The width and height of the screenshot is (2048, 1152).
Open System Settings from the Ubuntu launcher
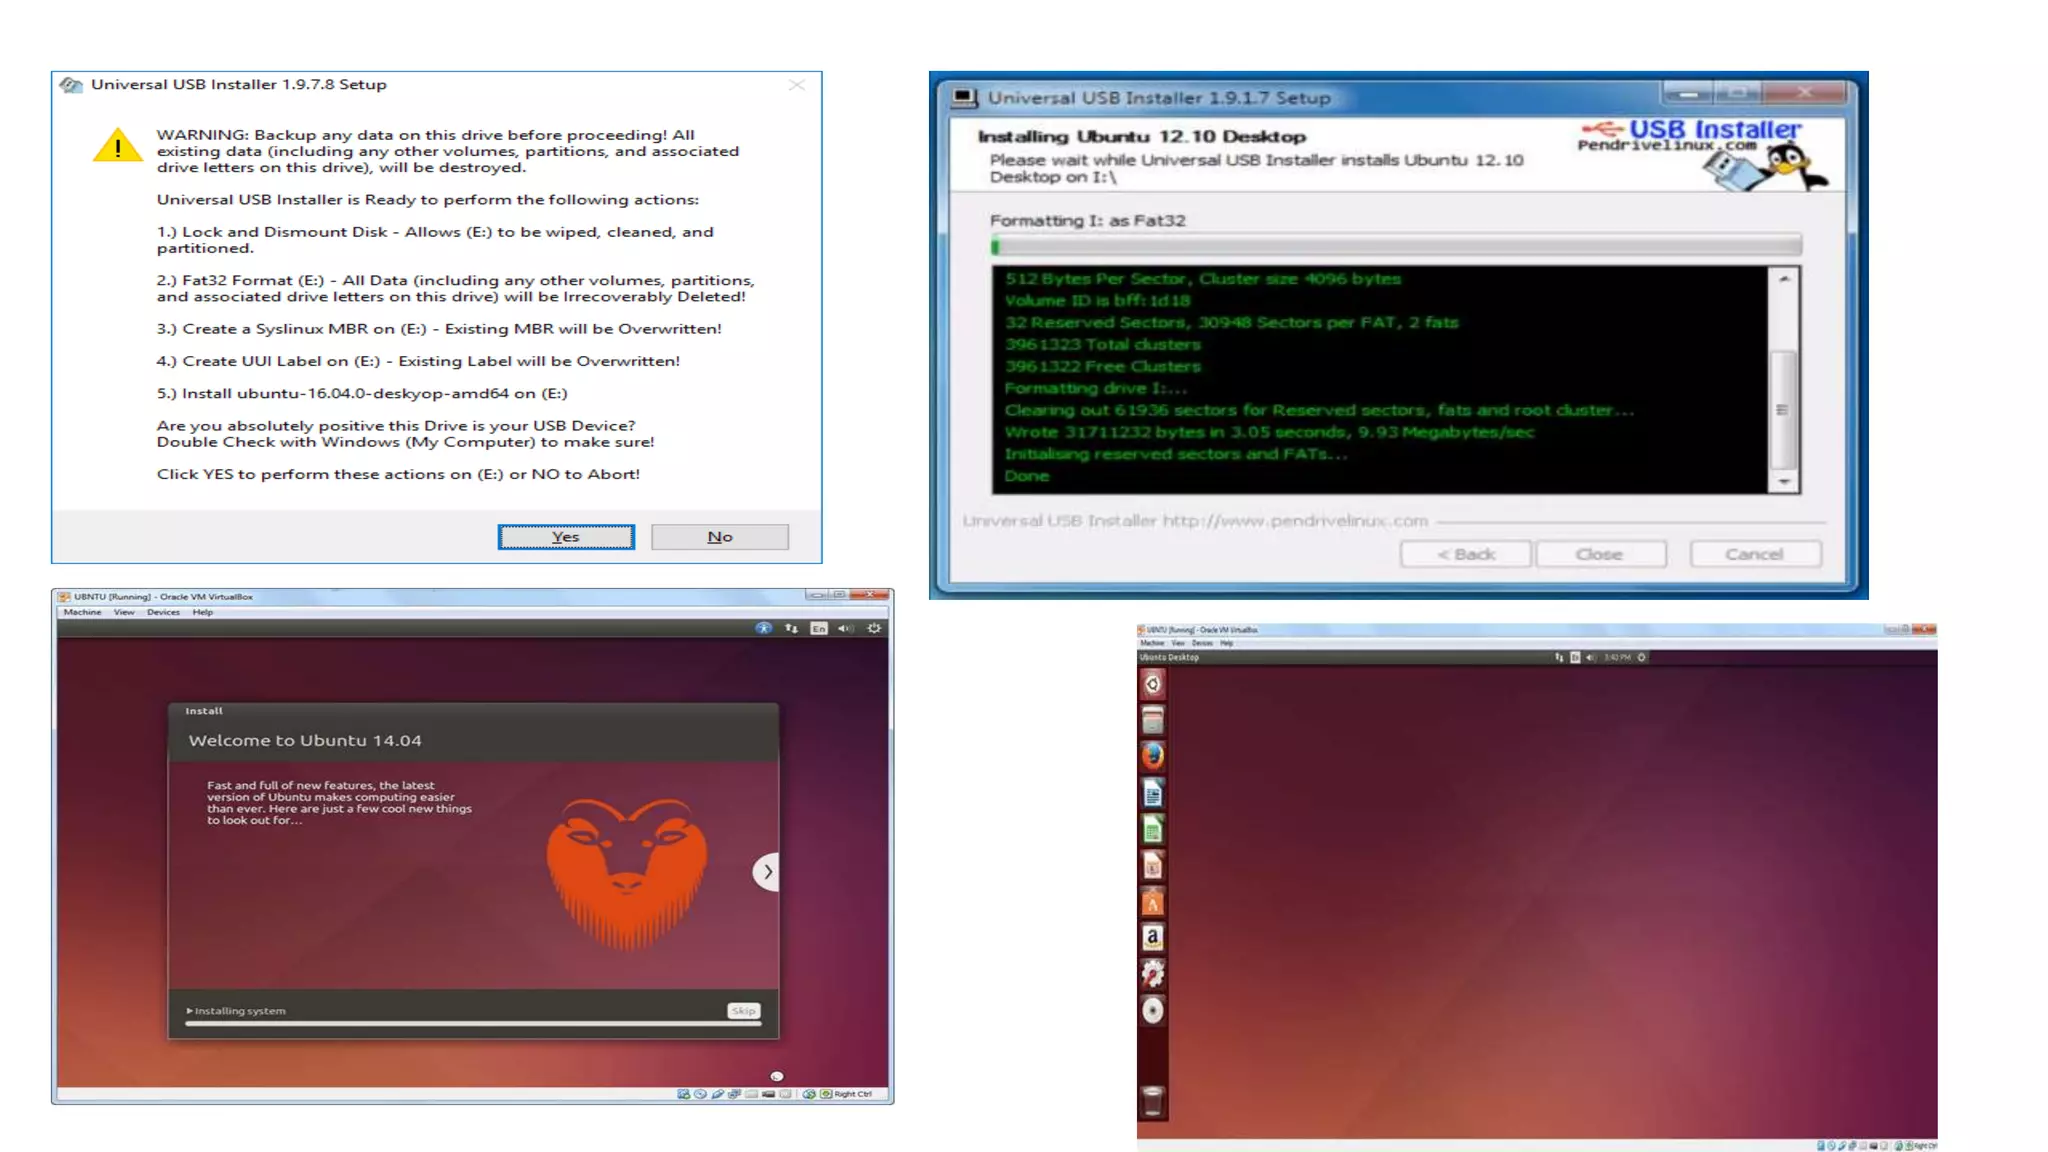[1152, 973]
